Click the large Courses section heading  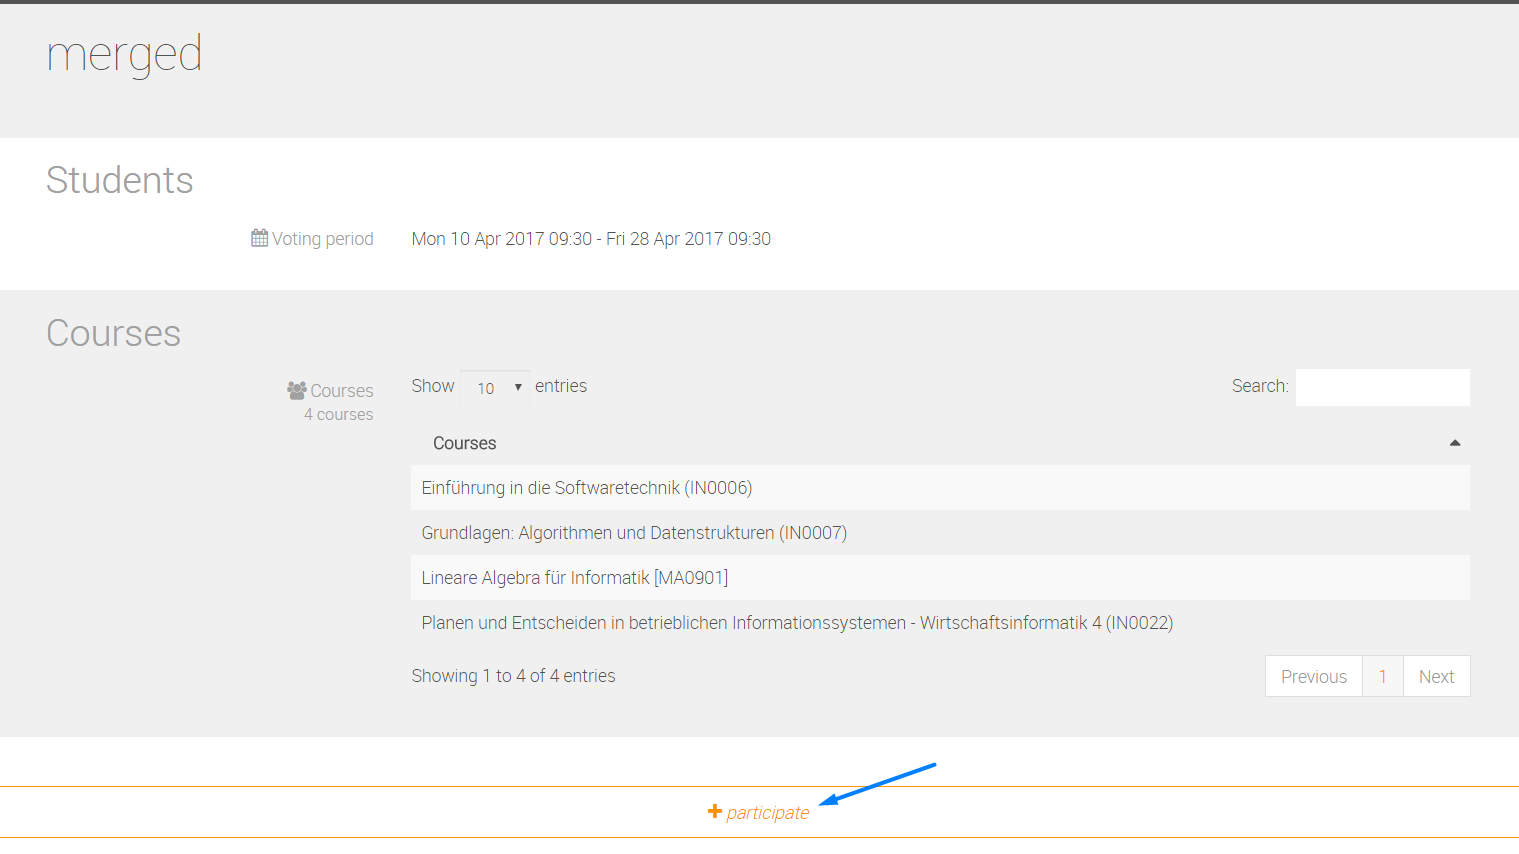click(114, 333)
